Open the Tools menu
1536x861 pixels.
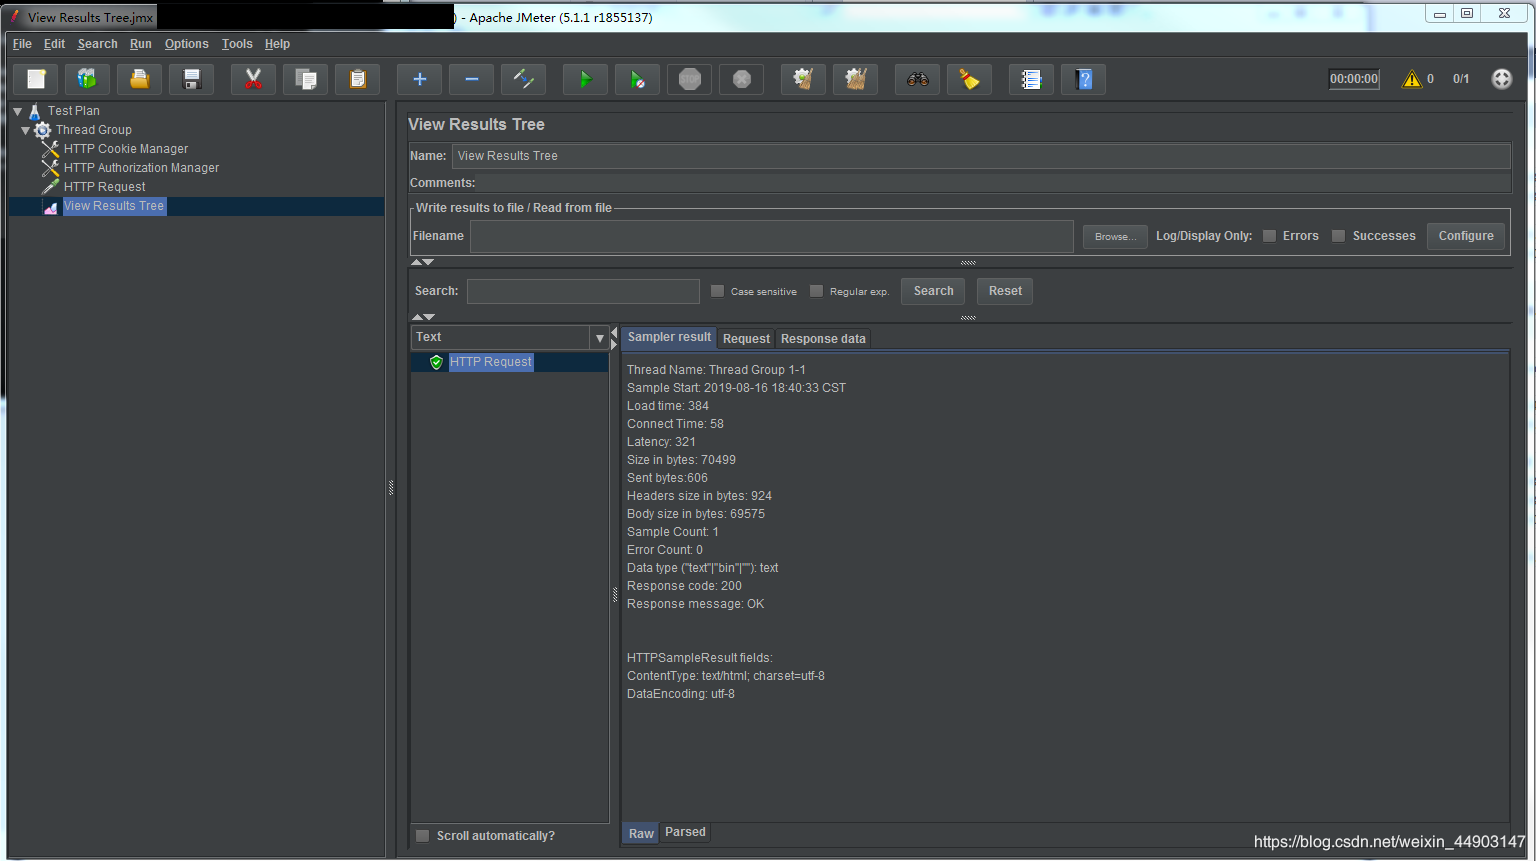click(x=237, y=44)
